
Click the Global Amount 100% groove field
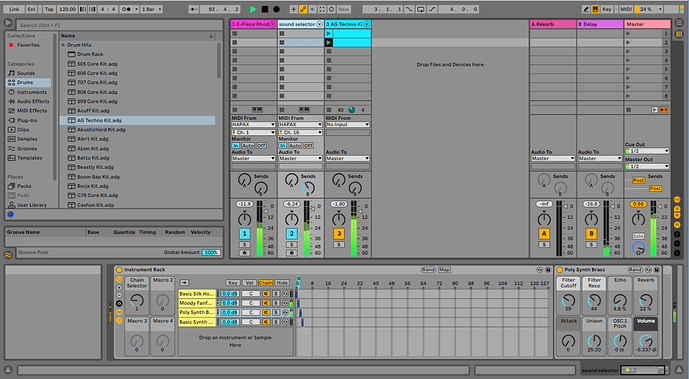click(x=210, y=253)
